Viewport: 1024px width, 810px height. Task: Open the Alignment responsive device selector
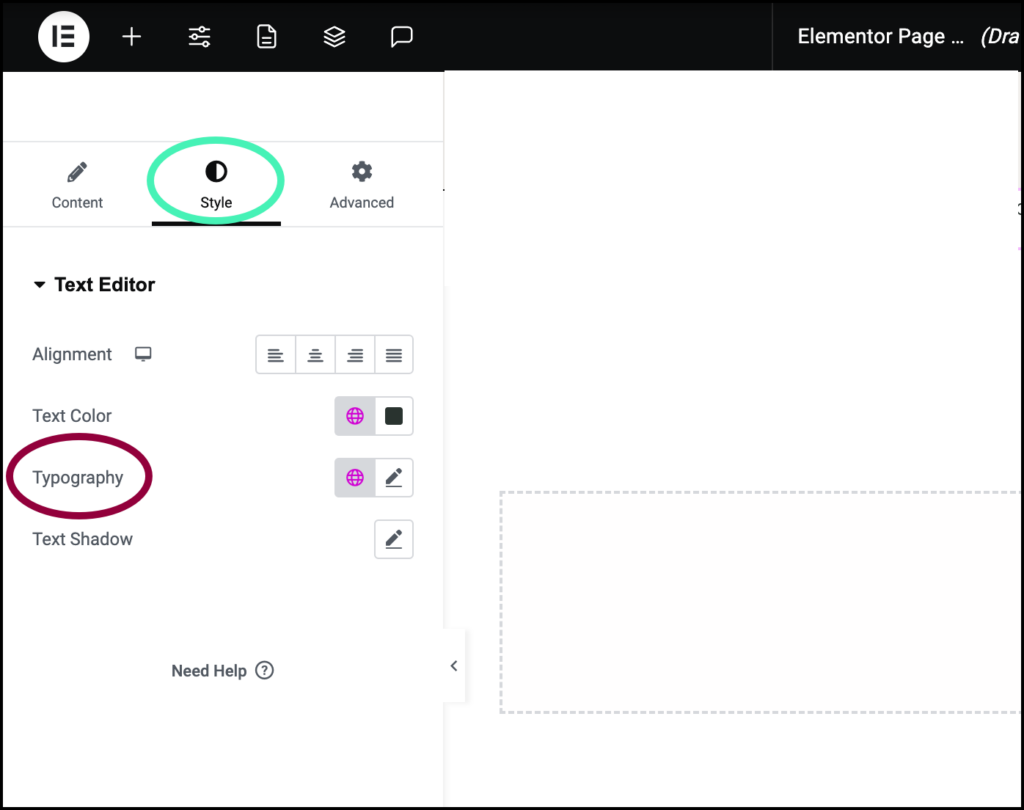click(x=143, y=354)
